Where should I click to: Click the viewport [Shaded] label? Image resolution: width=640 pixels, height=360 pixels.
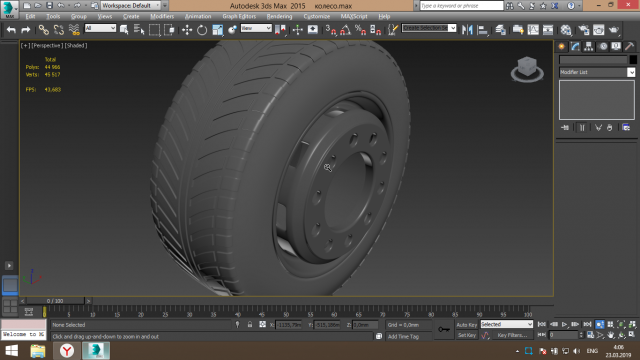[76, 46]
